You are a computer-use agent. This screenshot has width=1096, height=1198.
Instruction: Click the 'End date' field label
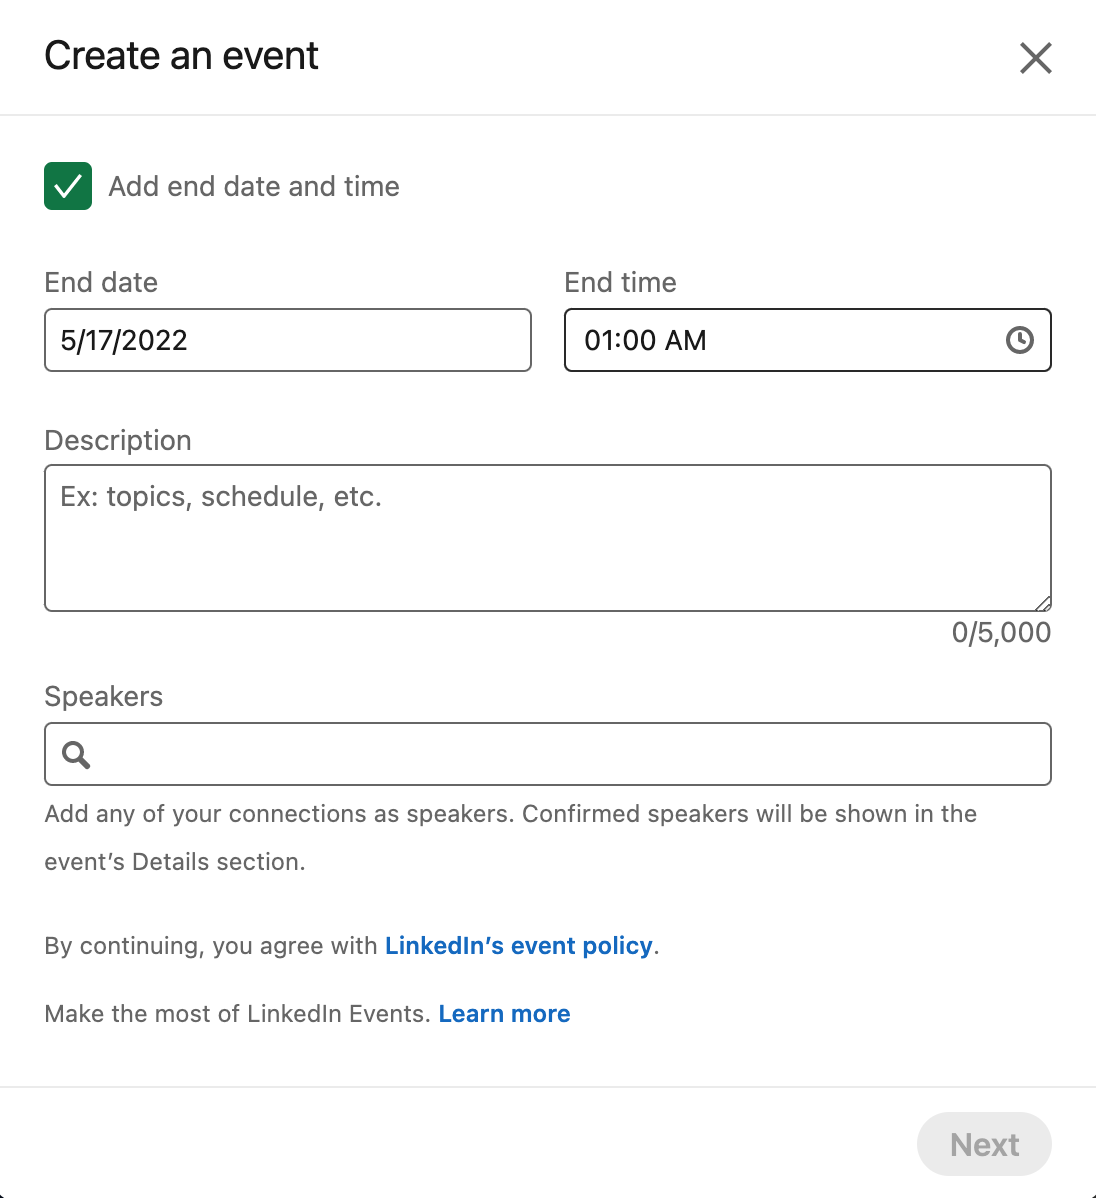click(x=101, y=283)
